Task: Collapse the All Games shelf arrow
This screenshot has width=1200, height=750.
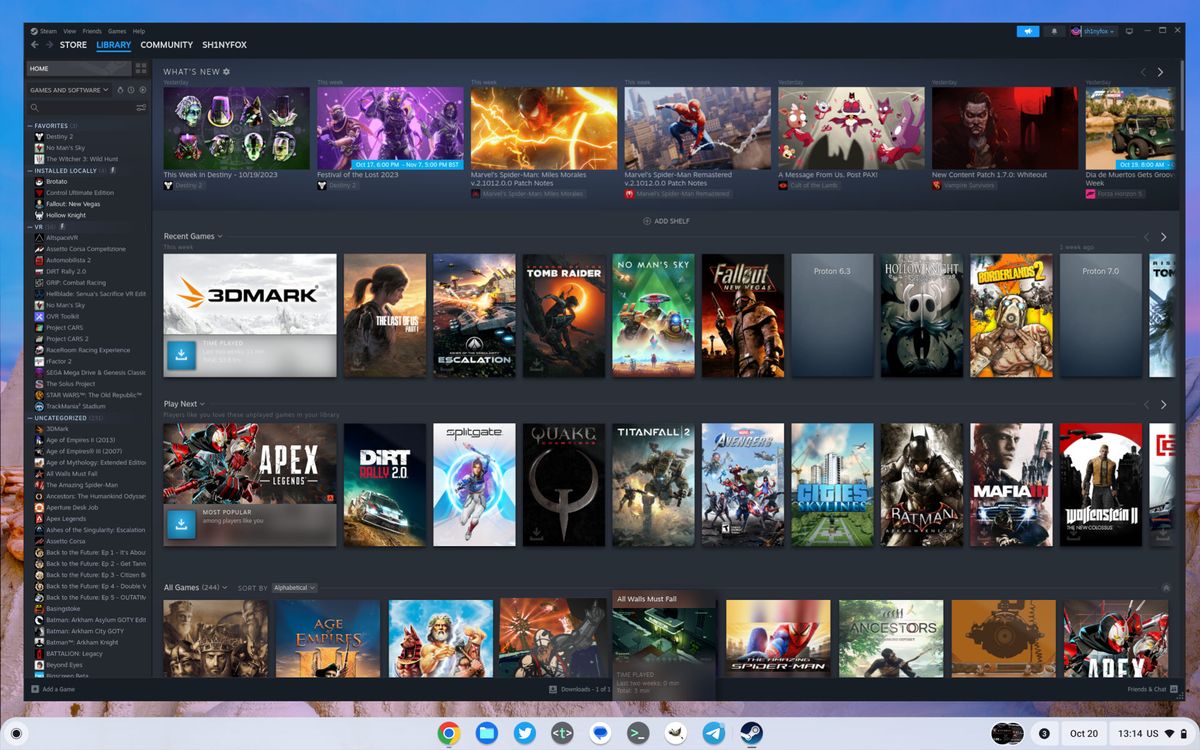Action: [x=1166, y=588]
